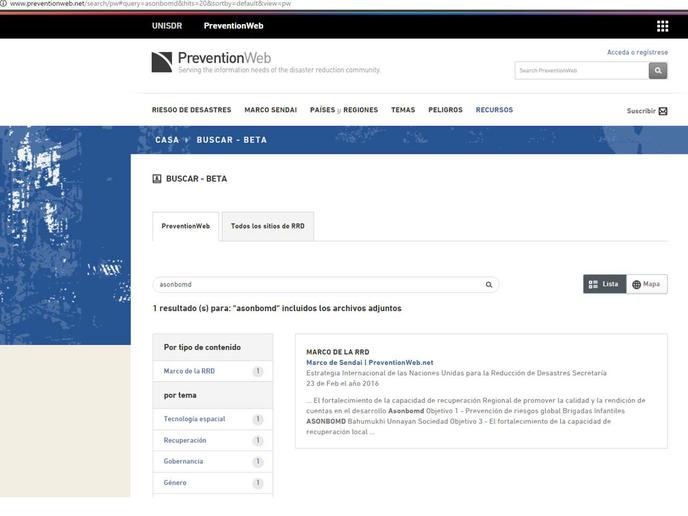688x516 pixels.
Task: Open Países y Regiones menu
Action: tap(344, 110)
